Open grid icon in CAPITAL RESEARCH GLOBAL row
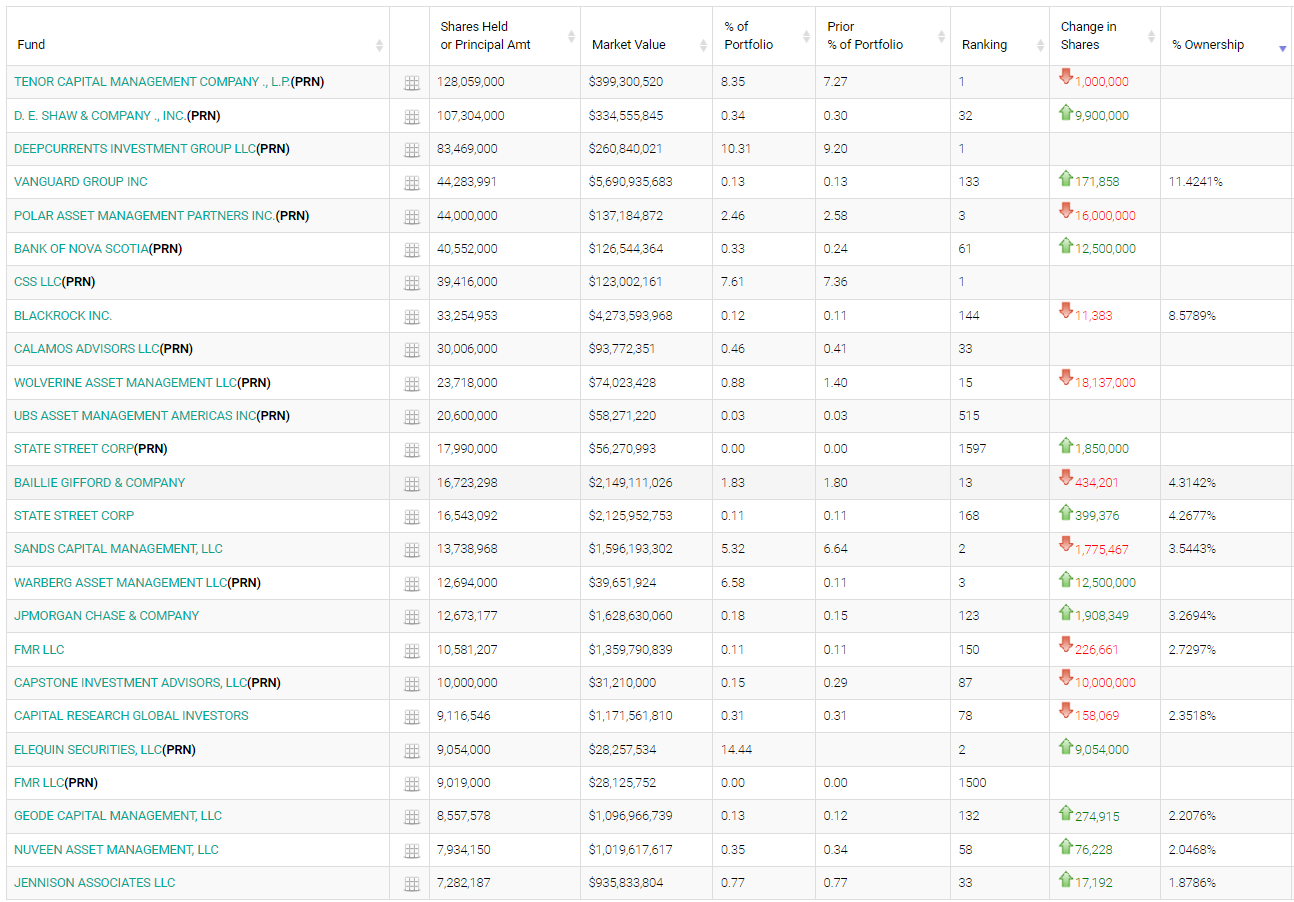This screenshot has height=902, width=1294. (x=411, y=717)
